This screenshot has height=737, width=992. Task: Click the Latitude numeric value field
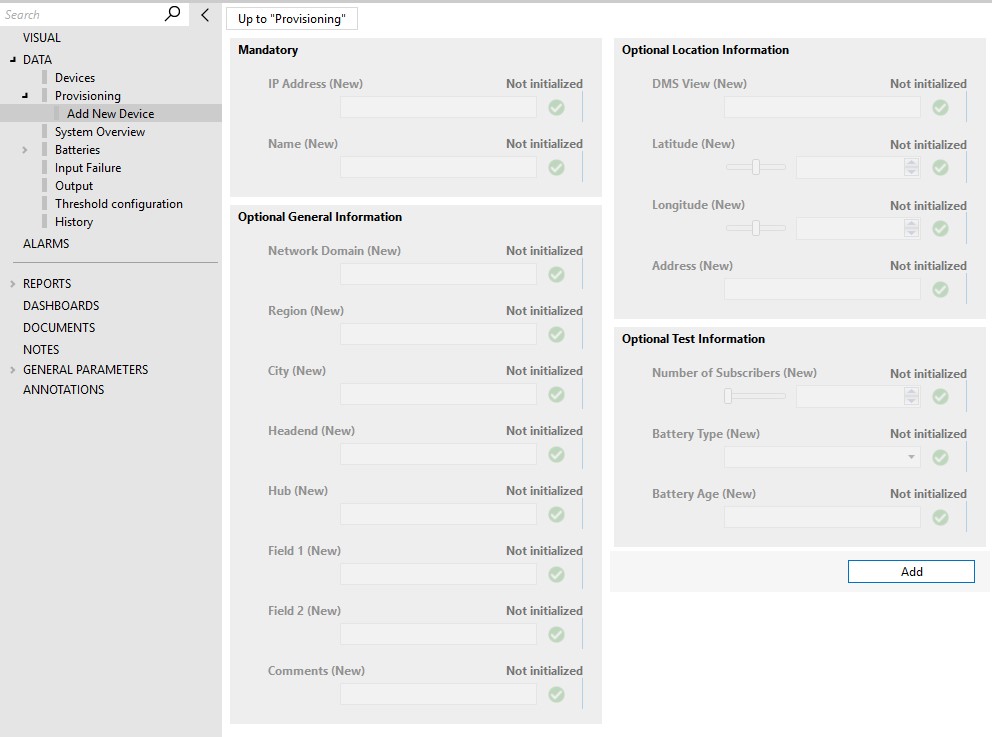(x=850, y=167)
